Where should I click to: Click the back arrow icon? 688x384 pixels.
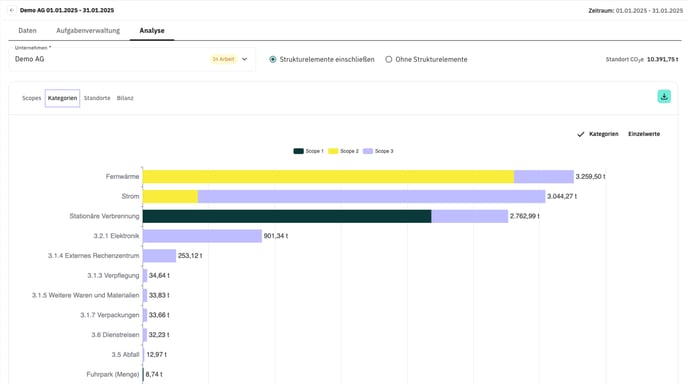(x=12, y=10)
